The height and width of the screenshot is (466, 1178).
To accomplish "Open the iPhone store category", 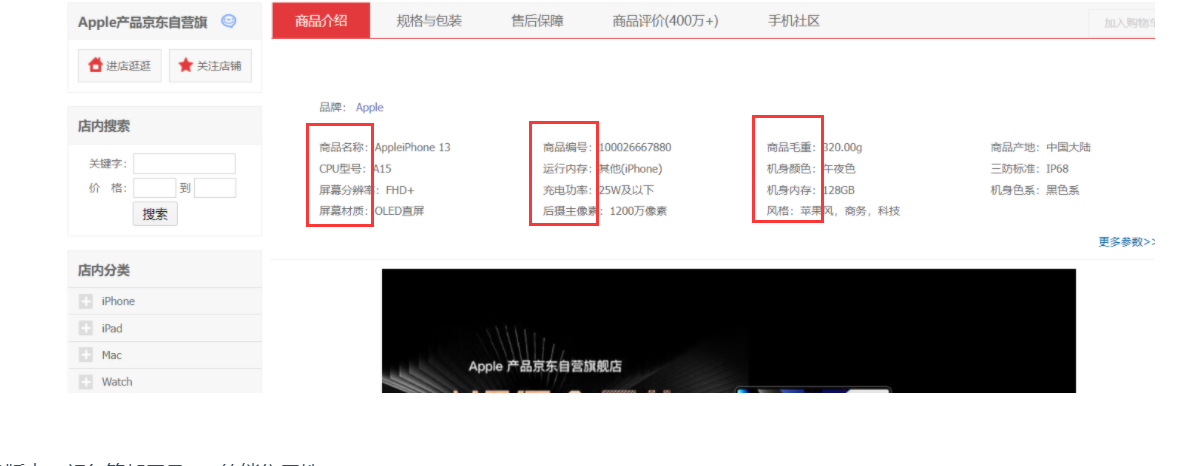I will (118, 301).
